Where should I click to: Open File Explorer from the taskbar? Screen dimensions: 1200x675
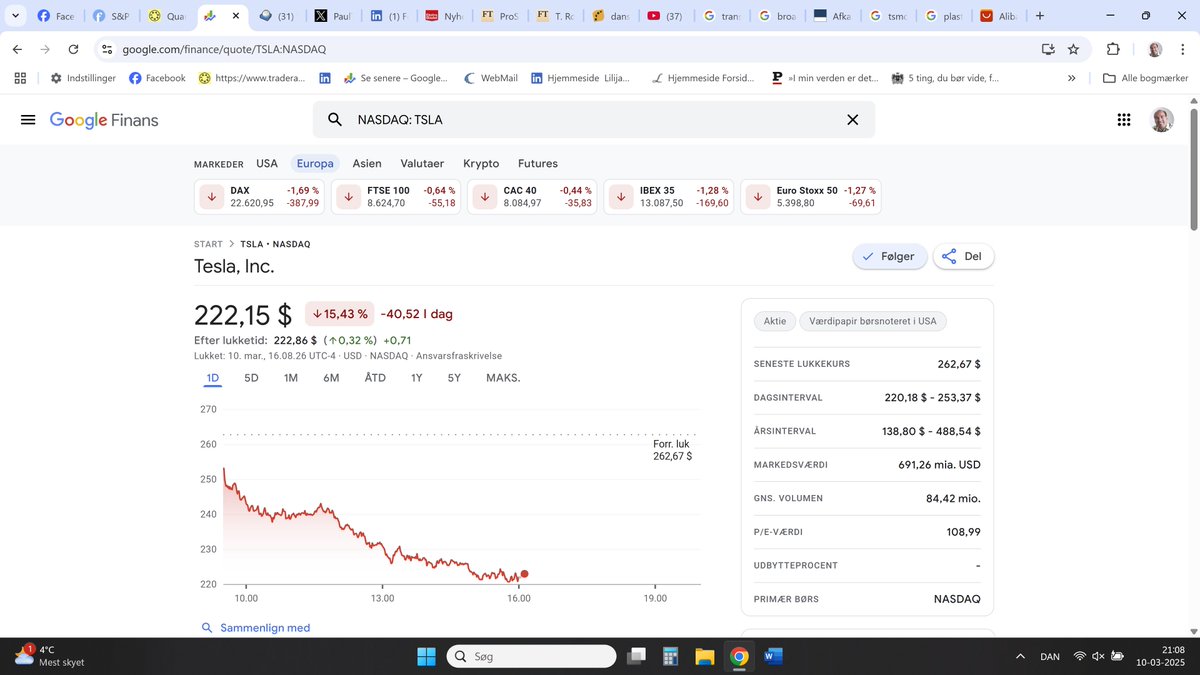pyautogui.click(x=705, y=657)
